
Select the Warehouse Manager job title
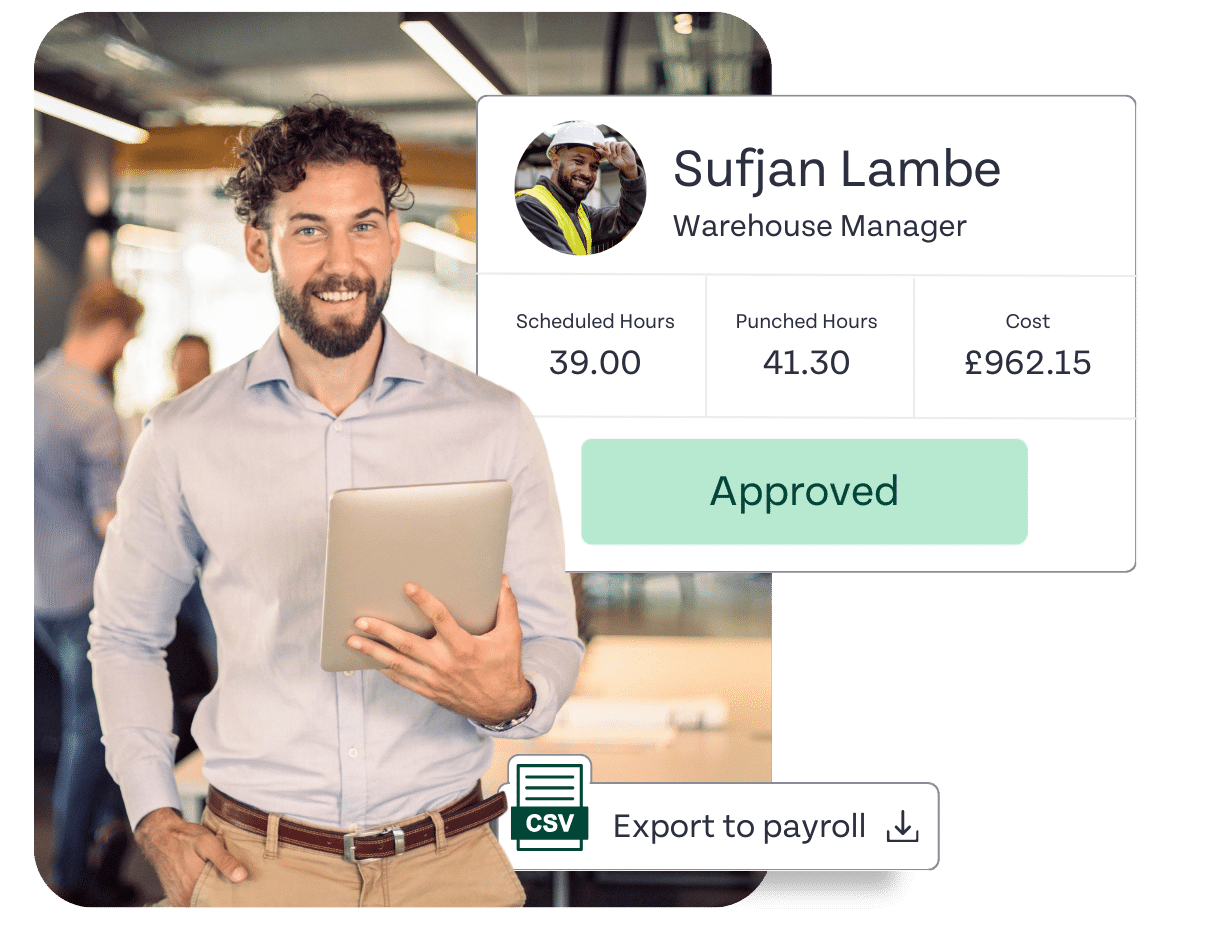pos(819,226)
